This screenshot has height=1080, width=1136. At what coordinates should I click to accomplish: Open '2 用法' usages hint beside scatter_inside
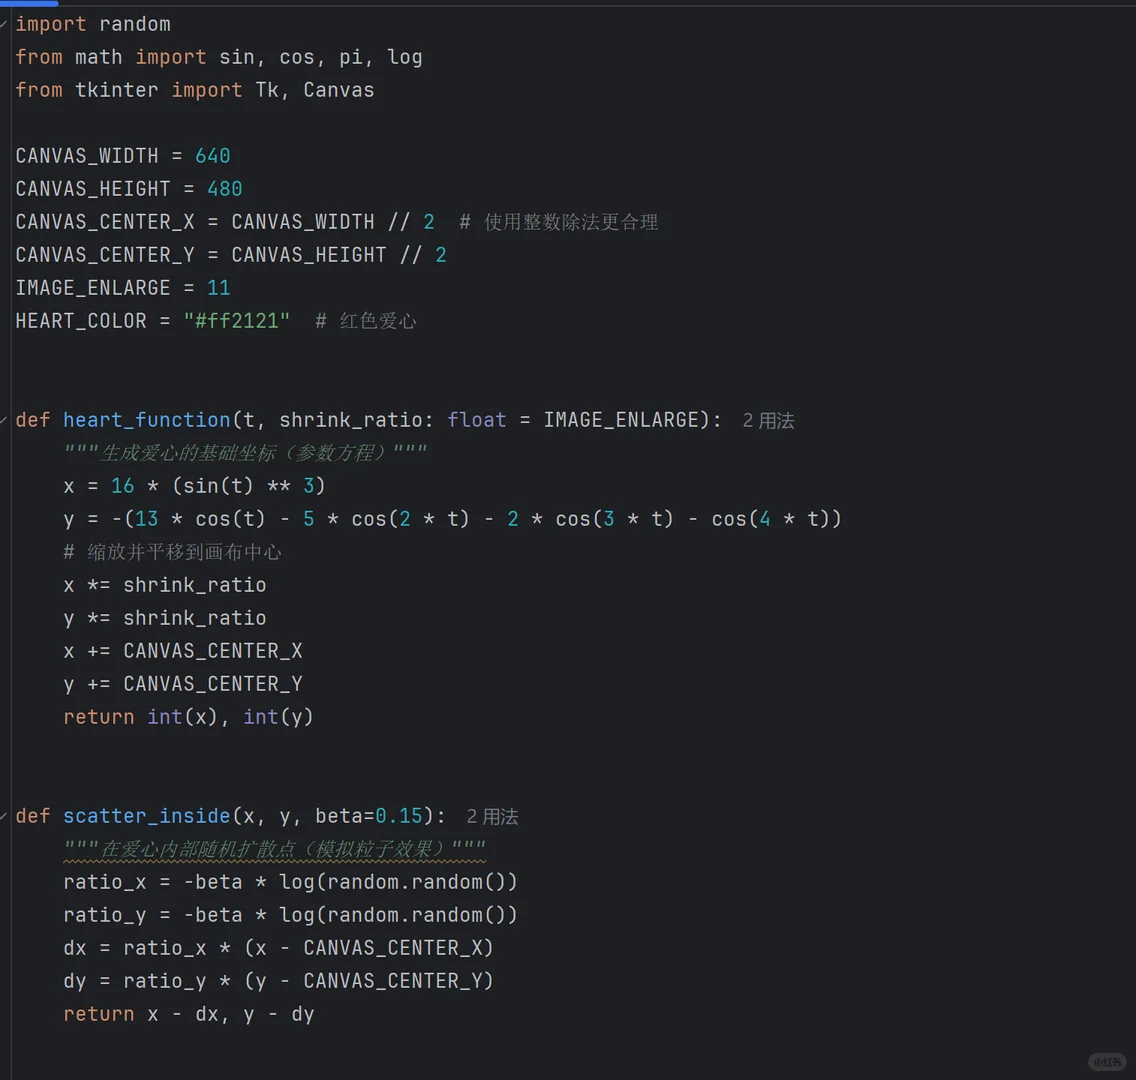pos(493,817)
